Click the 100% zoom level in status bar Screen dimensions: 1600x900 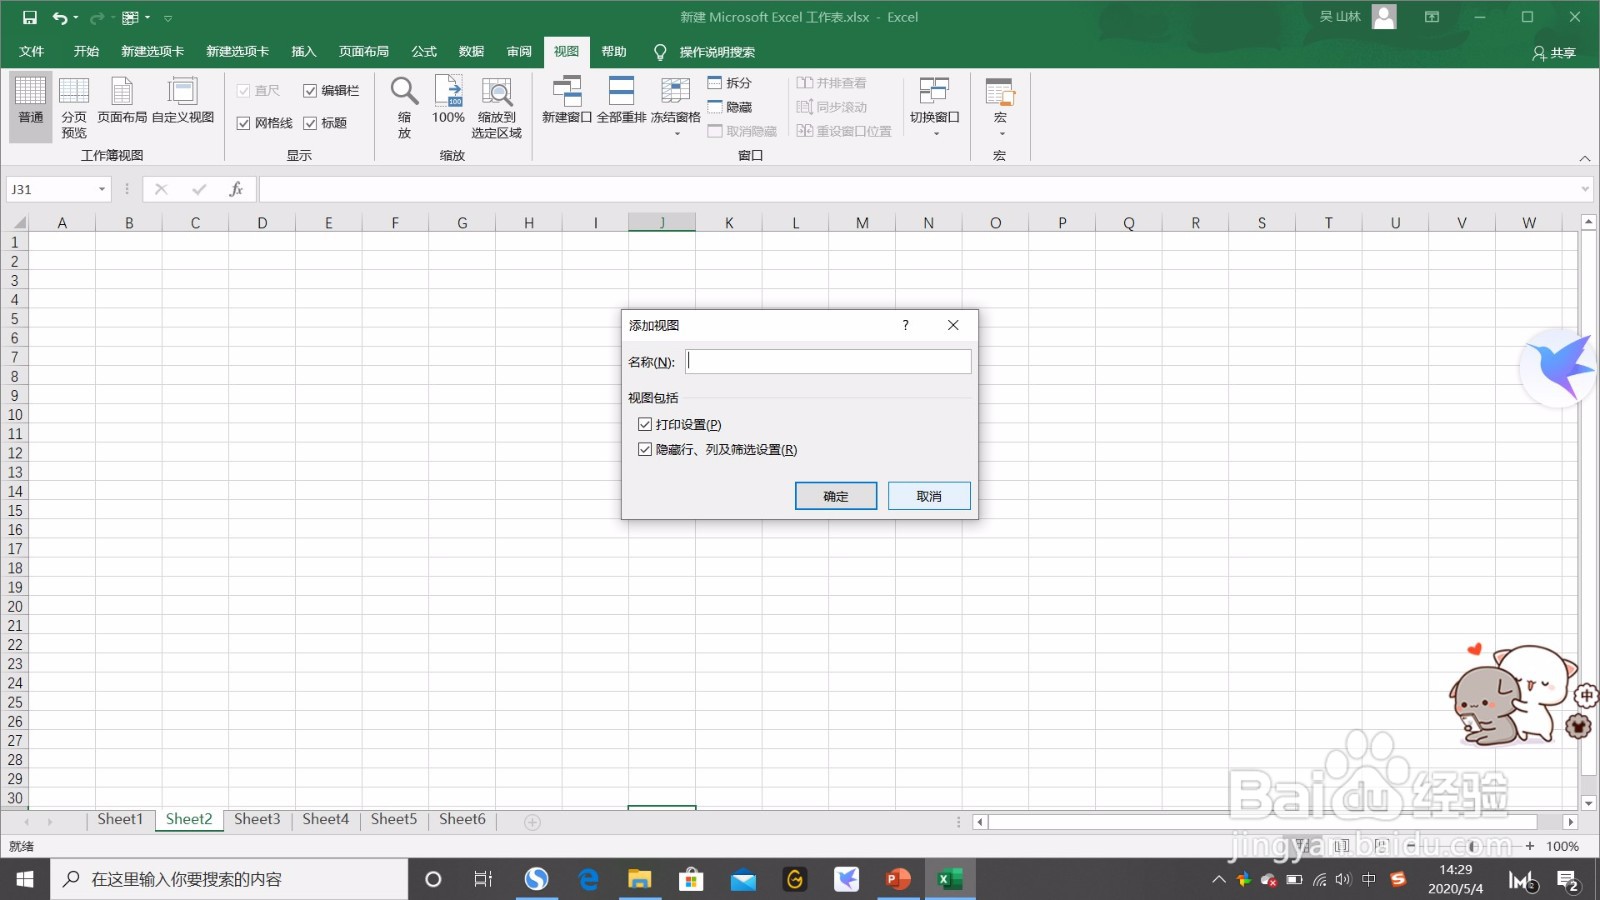[x=1562, y=846]
